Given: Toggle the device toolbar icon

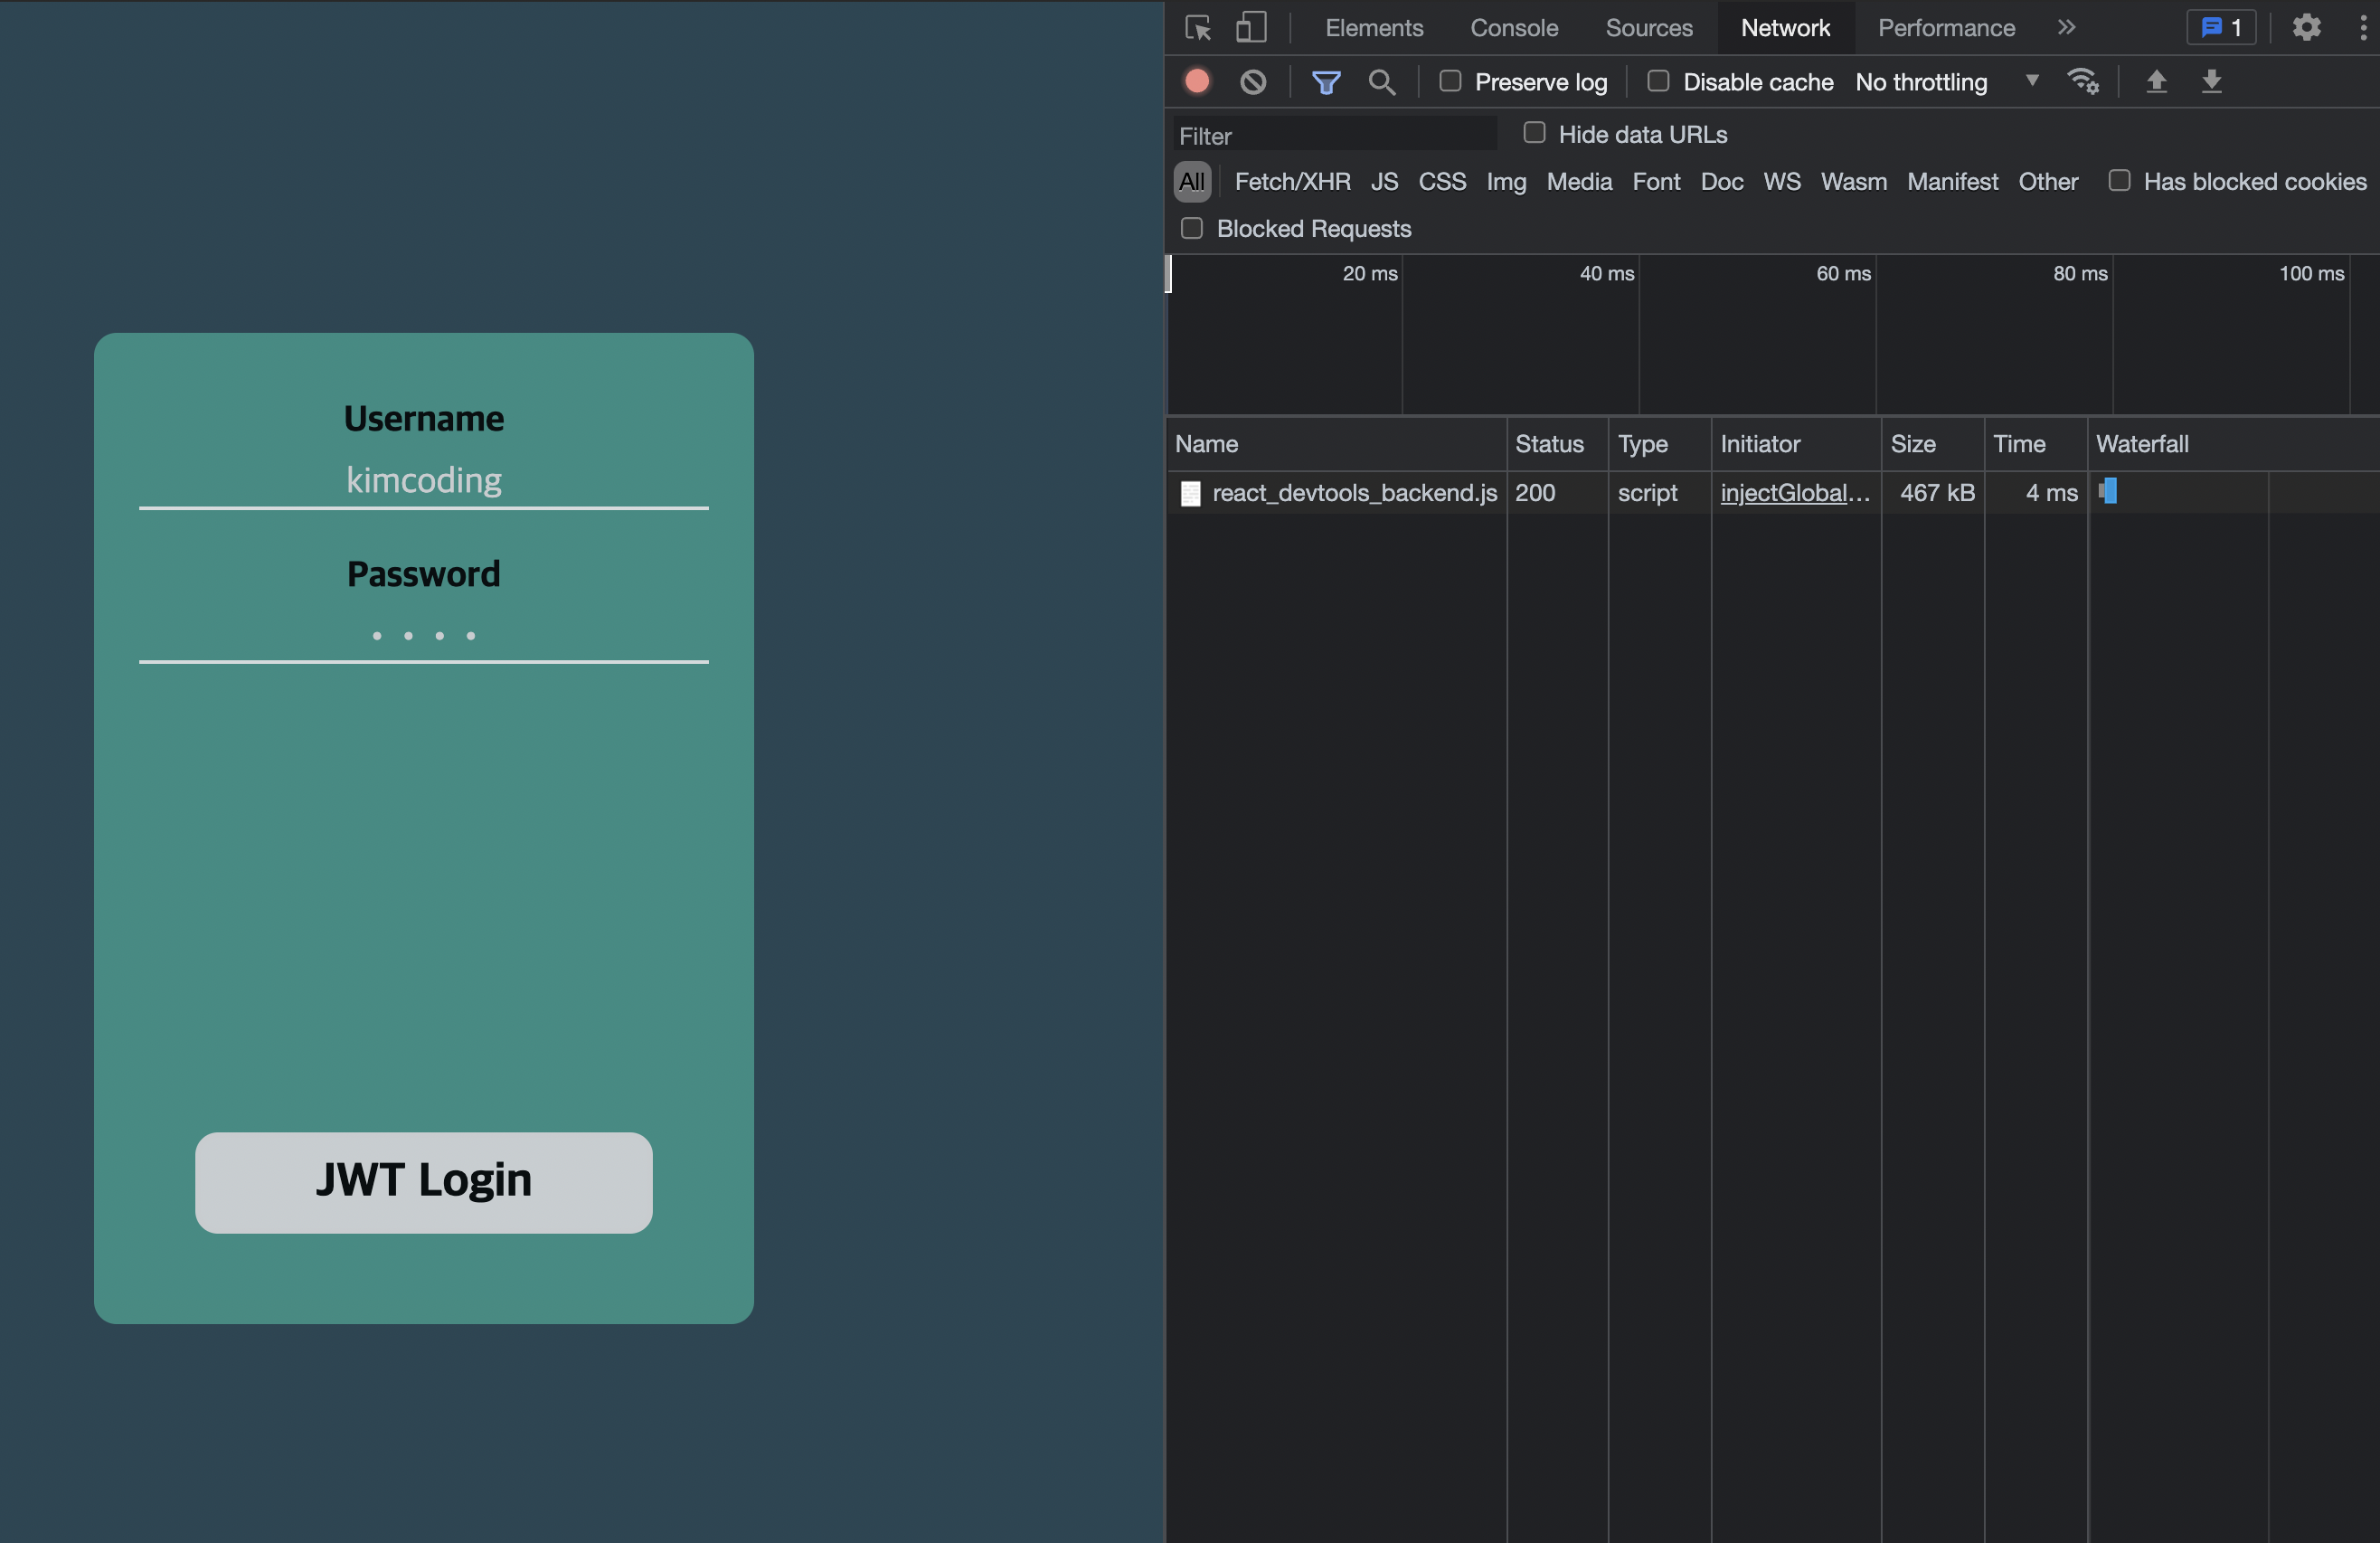Looking at the screenshot, I should click(1250, 27).
